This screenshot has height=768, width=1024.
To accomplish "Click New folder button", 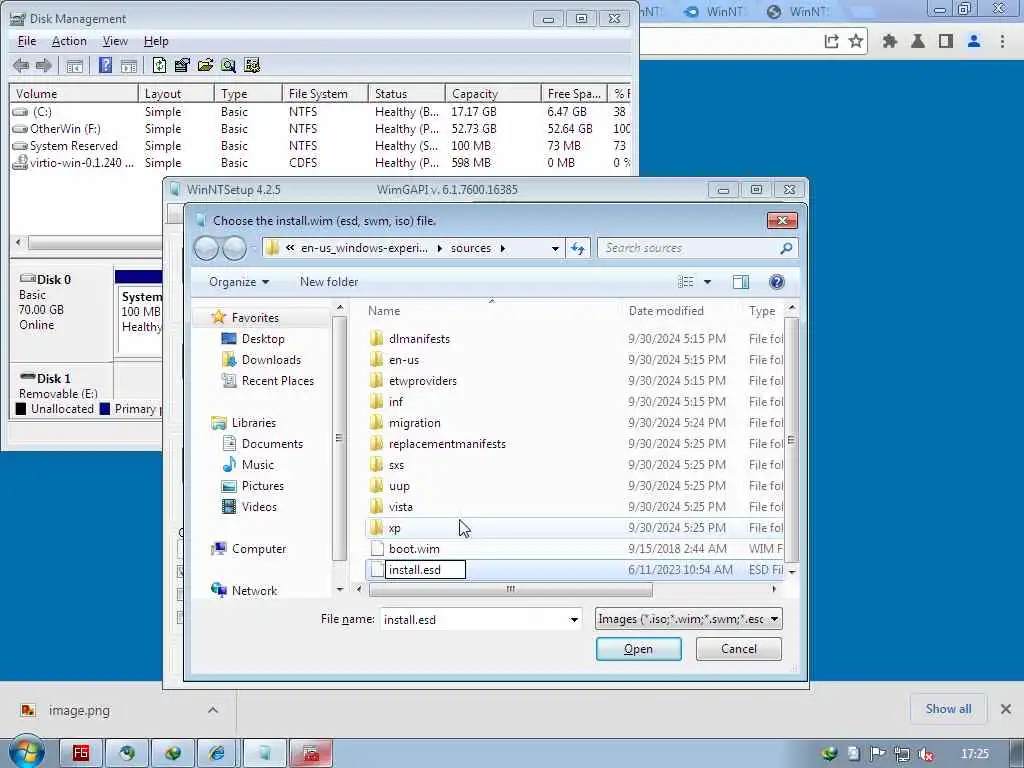I will 329,282.
